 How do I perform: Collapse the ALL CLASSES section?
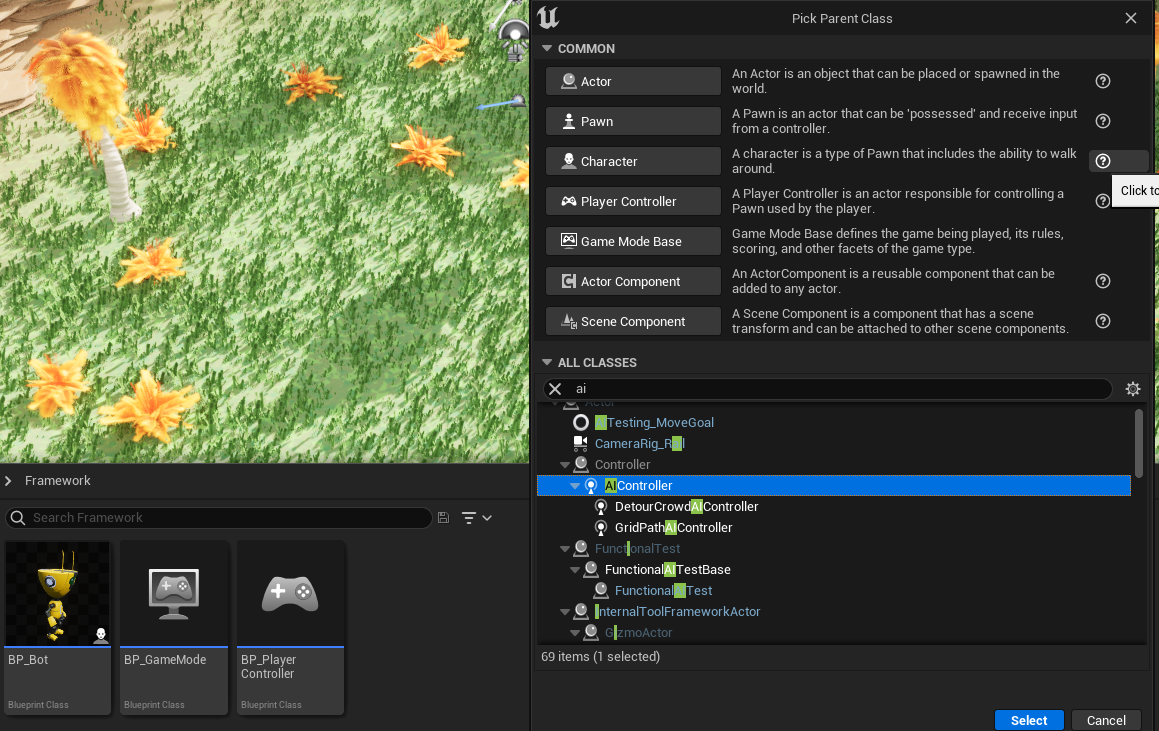(x=547, y=362)
